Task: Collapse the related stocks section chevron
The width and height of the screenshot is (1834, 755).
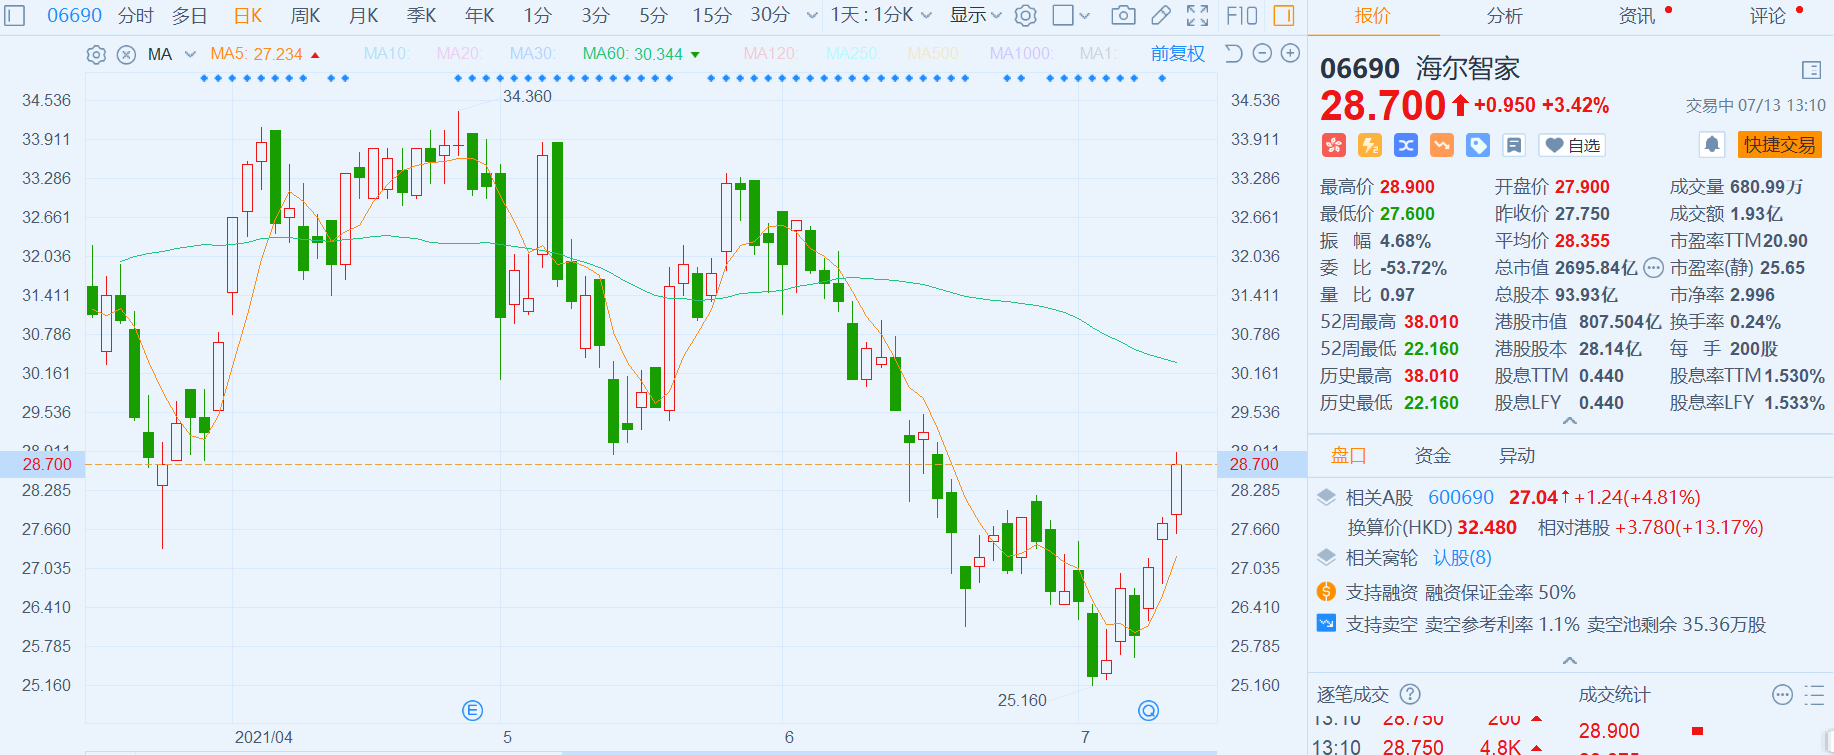Action: tap(1570, 661)
